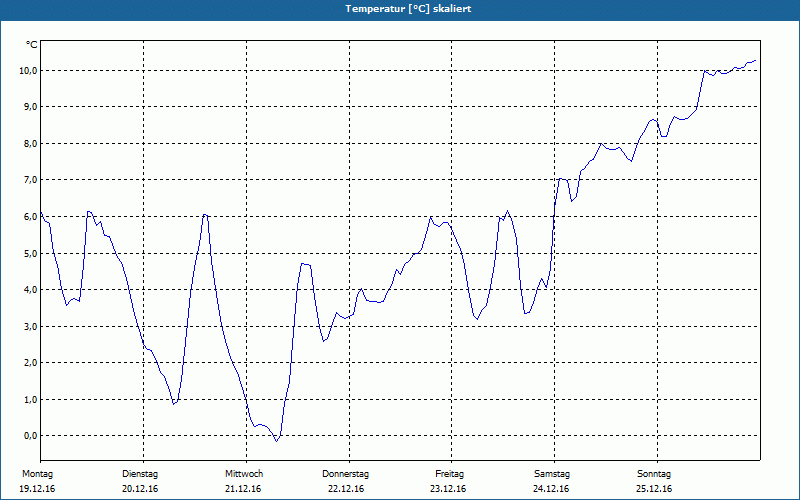Click the °C axis unit label
Screen dimensions: 800x500
pos(32,45)
